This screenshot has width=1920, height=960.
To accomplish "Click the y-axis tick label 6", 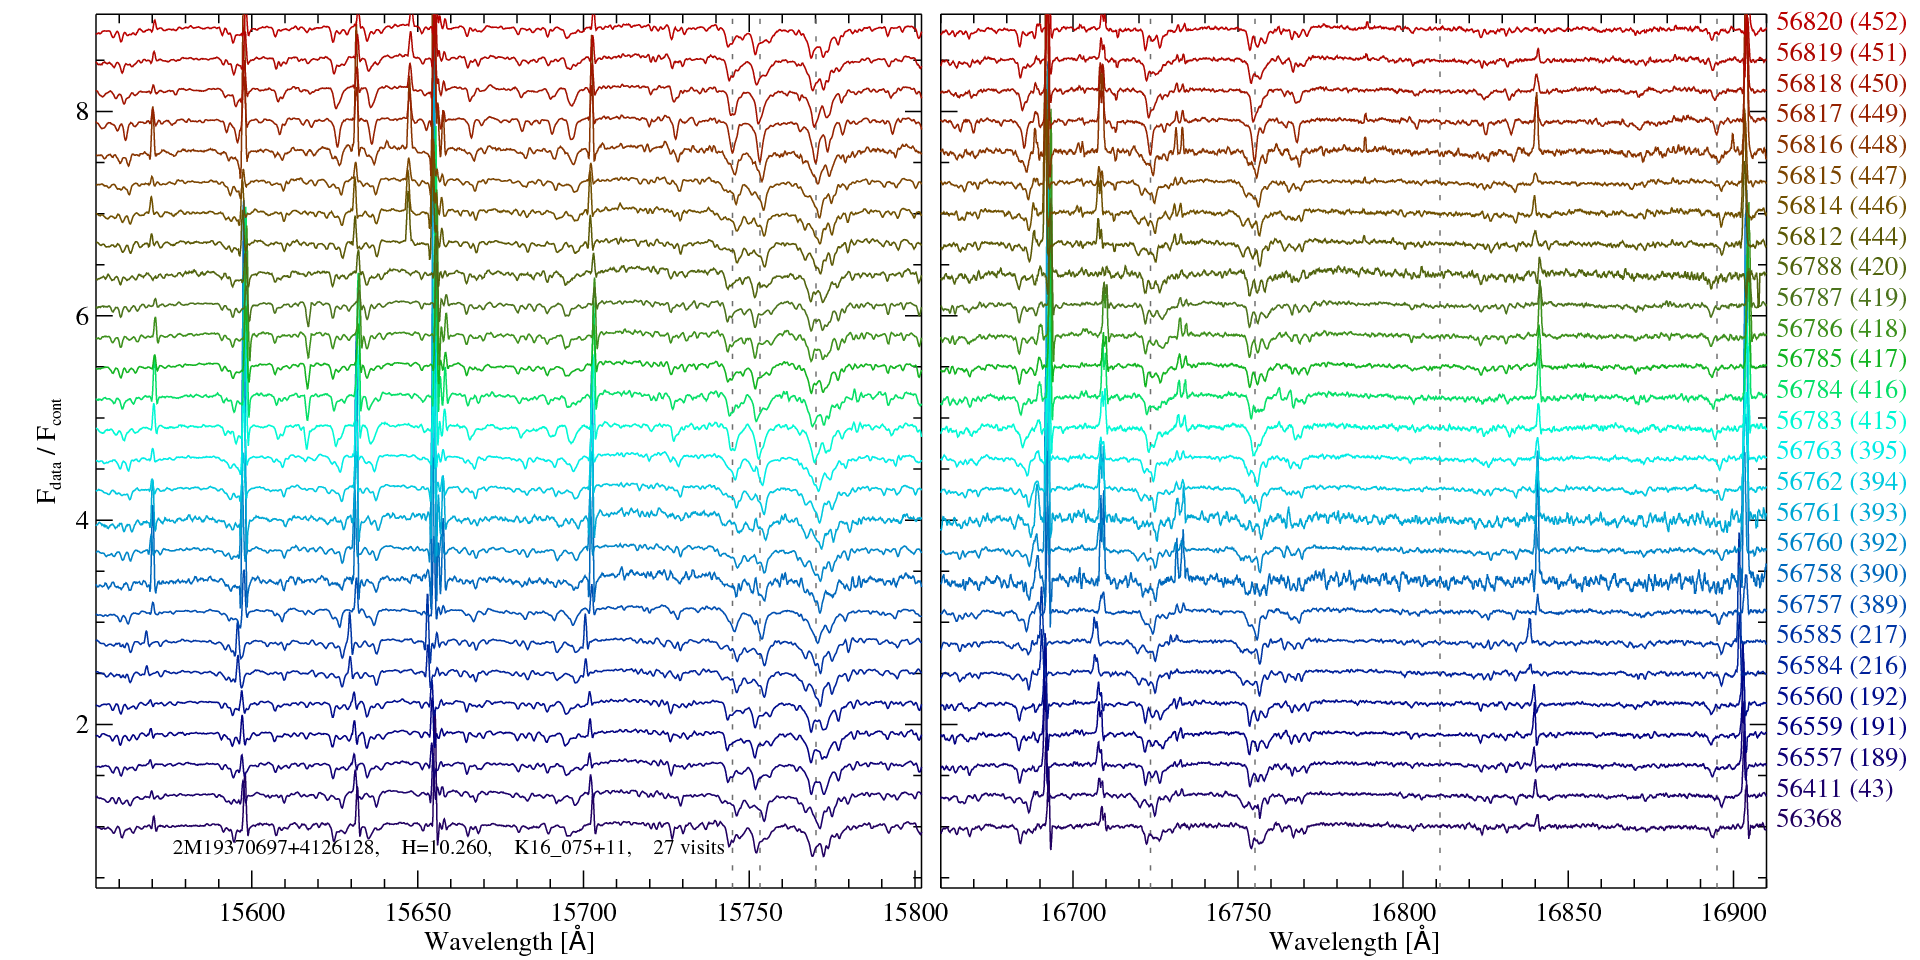I will [82, 316].
